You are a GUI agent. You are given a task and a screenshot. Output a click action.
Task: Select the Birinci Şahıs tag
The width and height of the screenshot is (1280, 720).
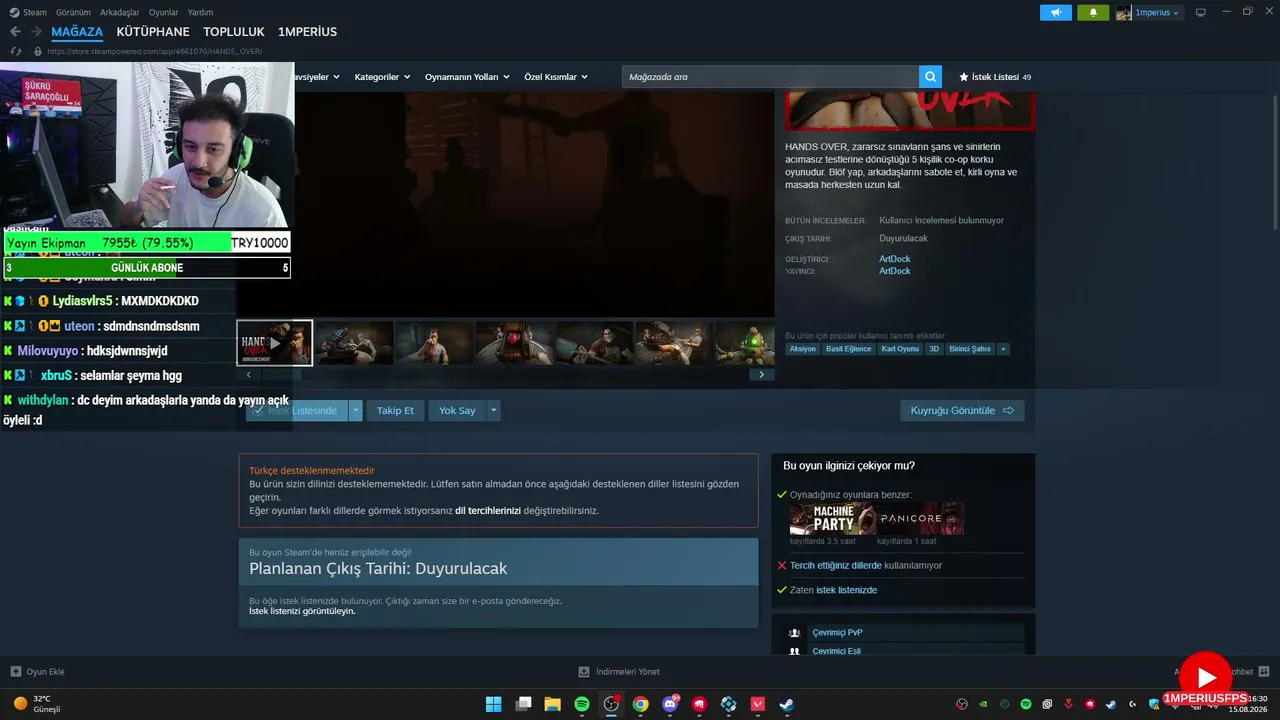[970, 349]
